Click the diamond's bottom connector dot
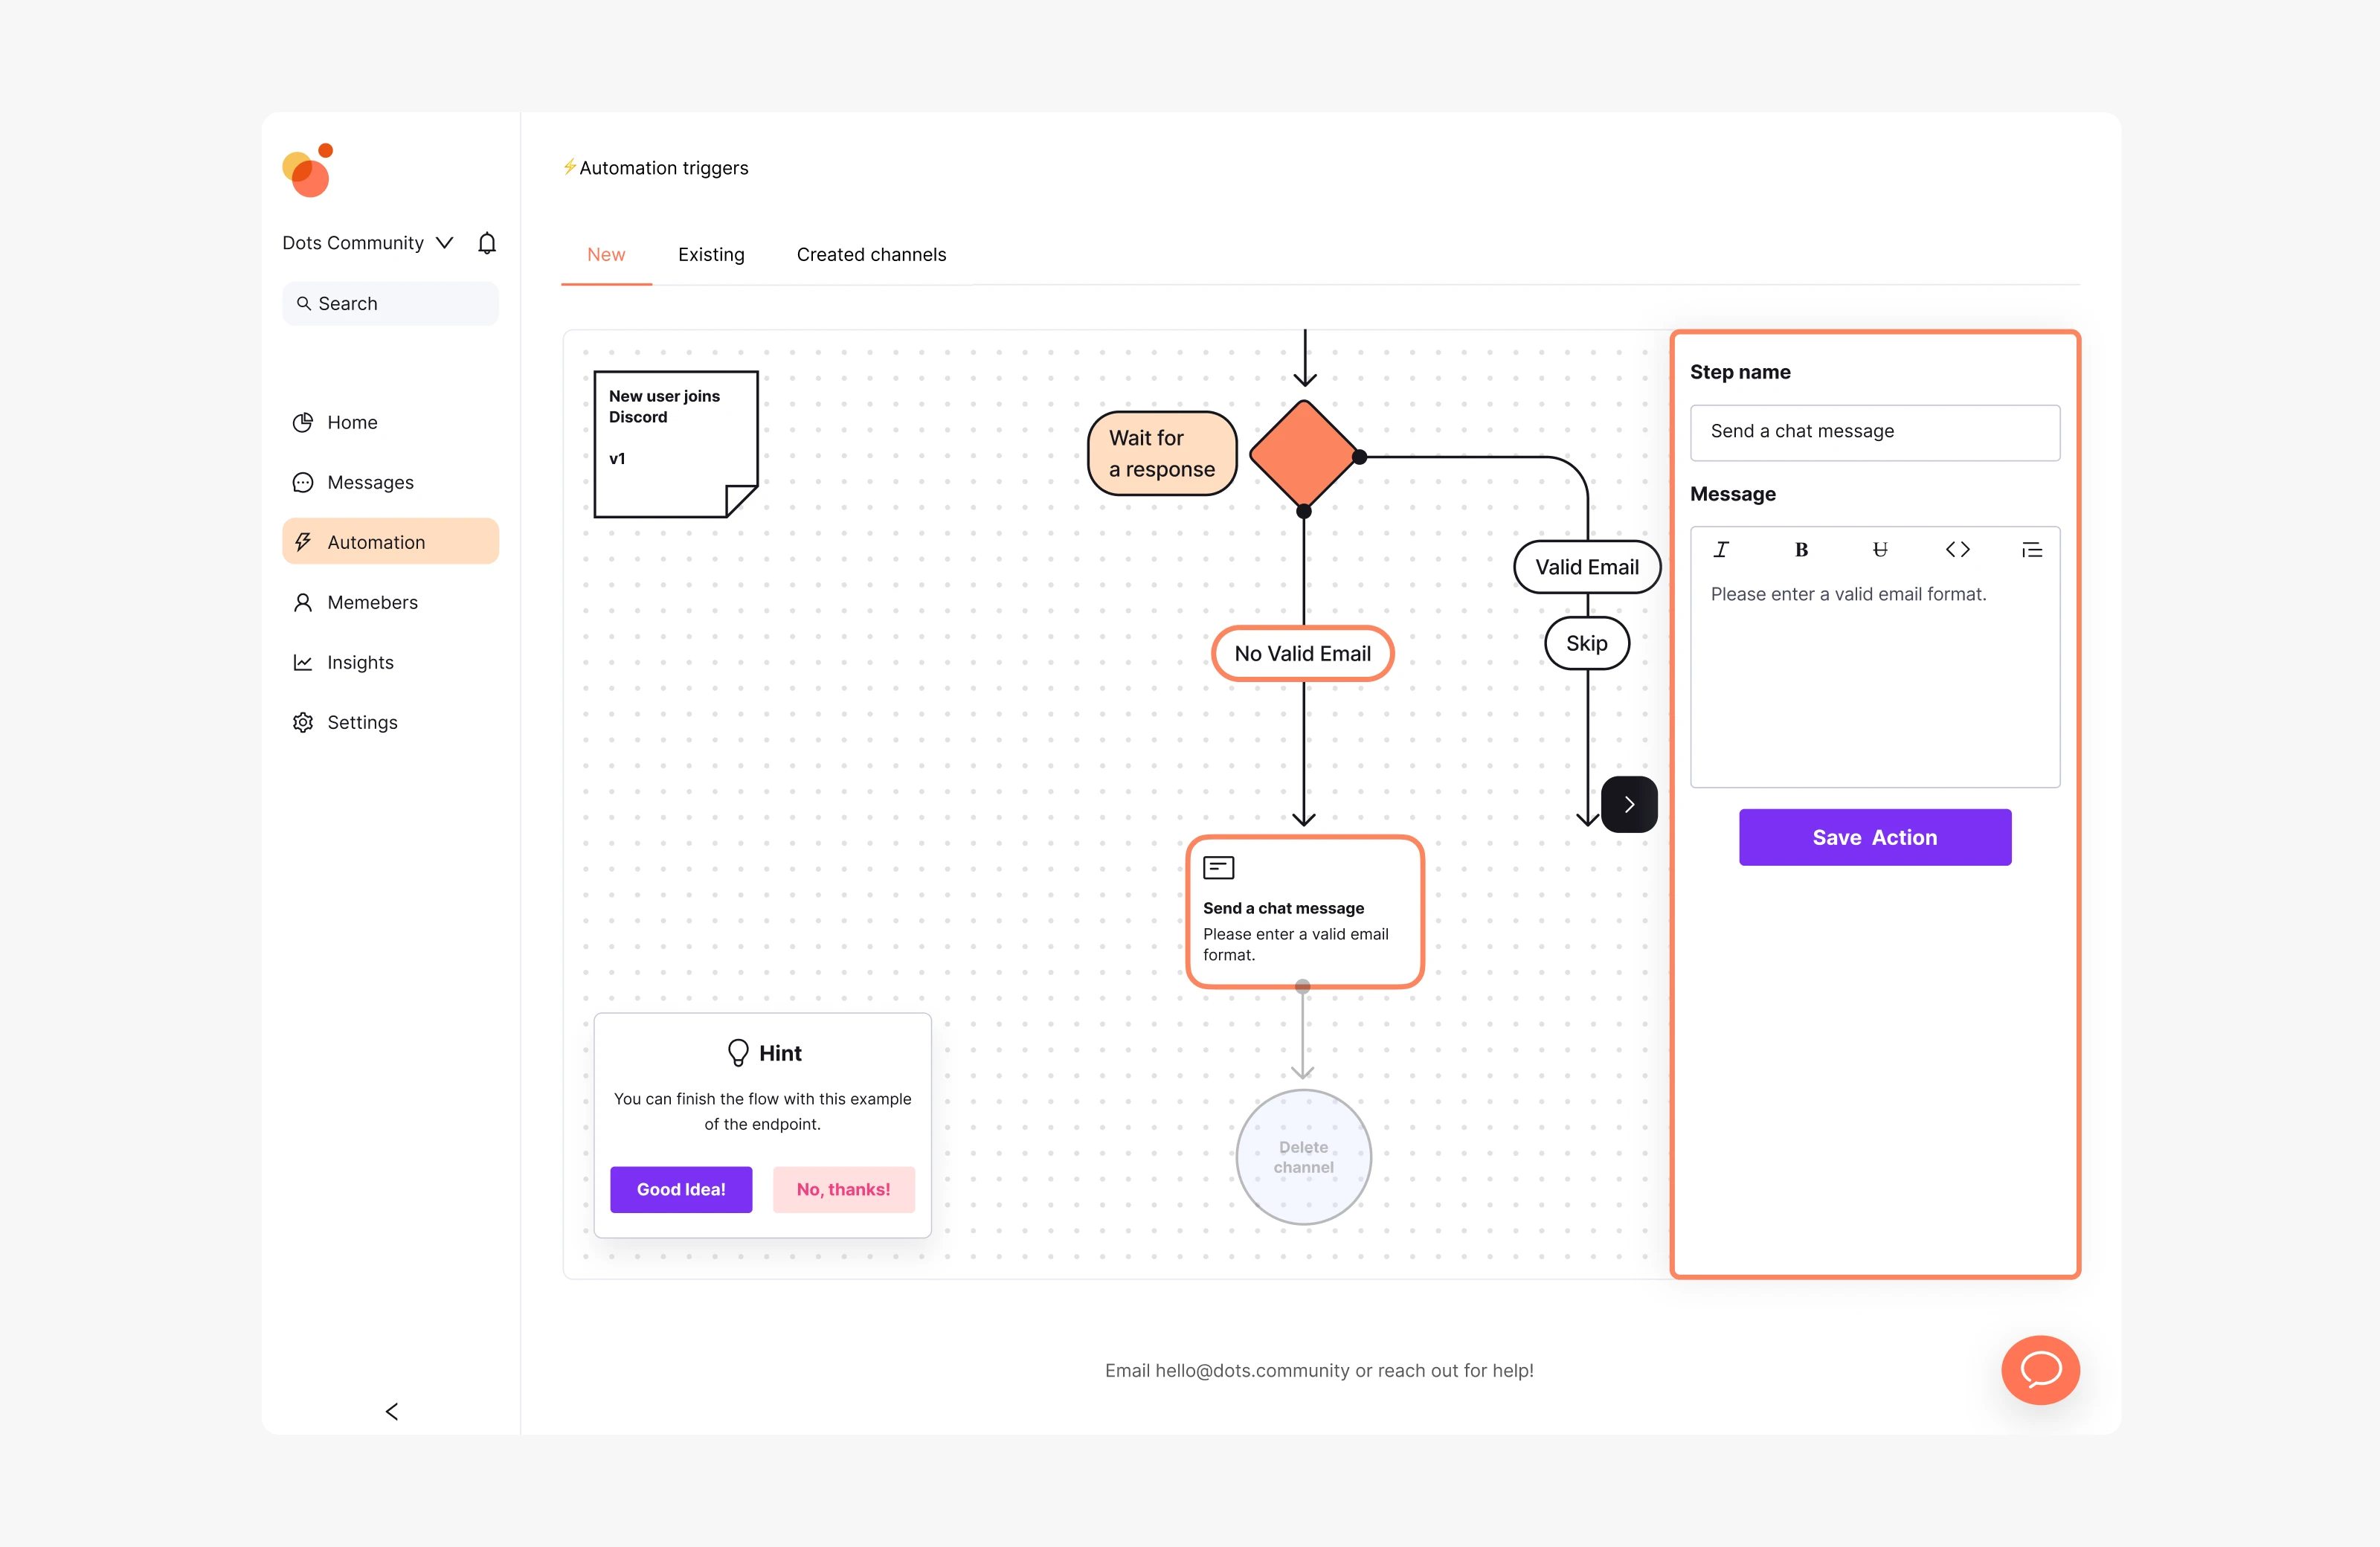 click(1304, 511)
